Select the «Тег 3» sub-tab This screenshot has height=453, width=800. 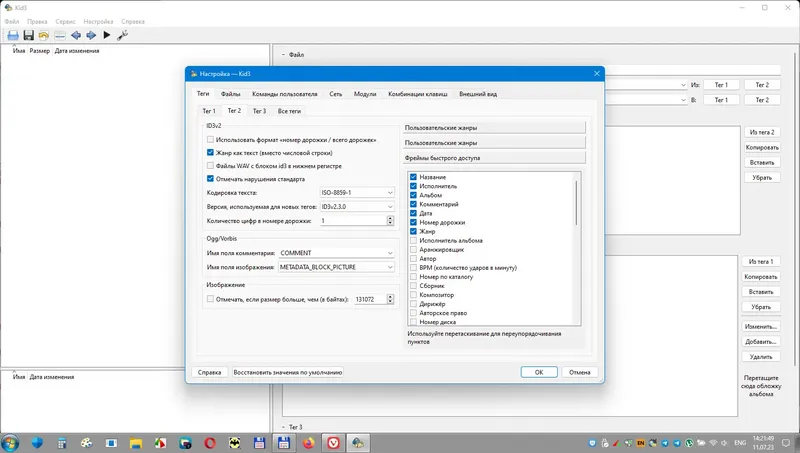[259, 111]
